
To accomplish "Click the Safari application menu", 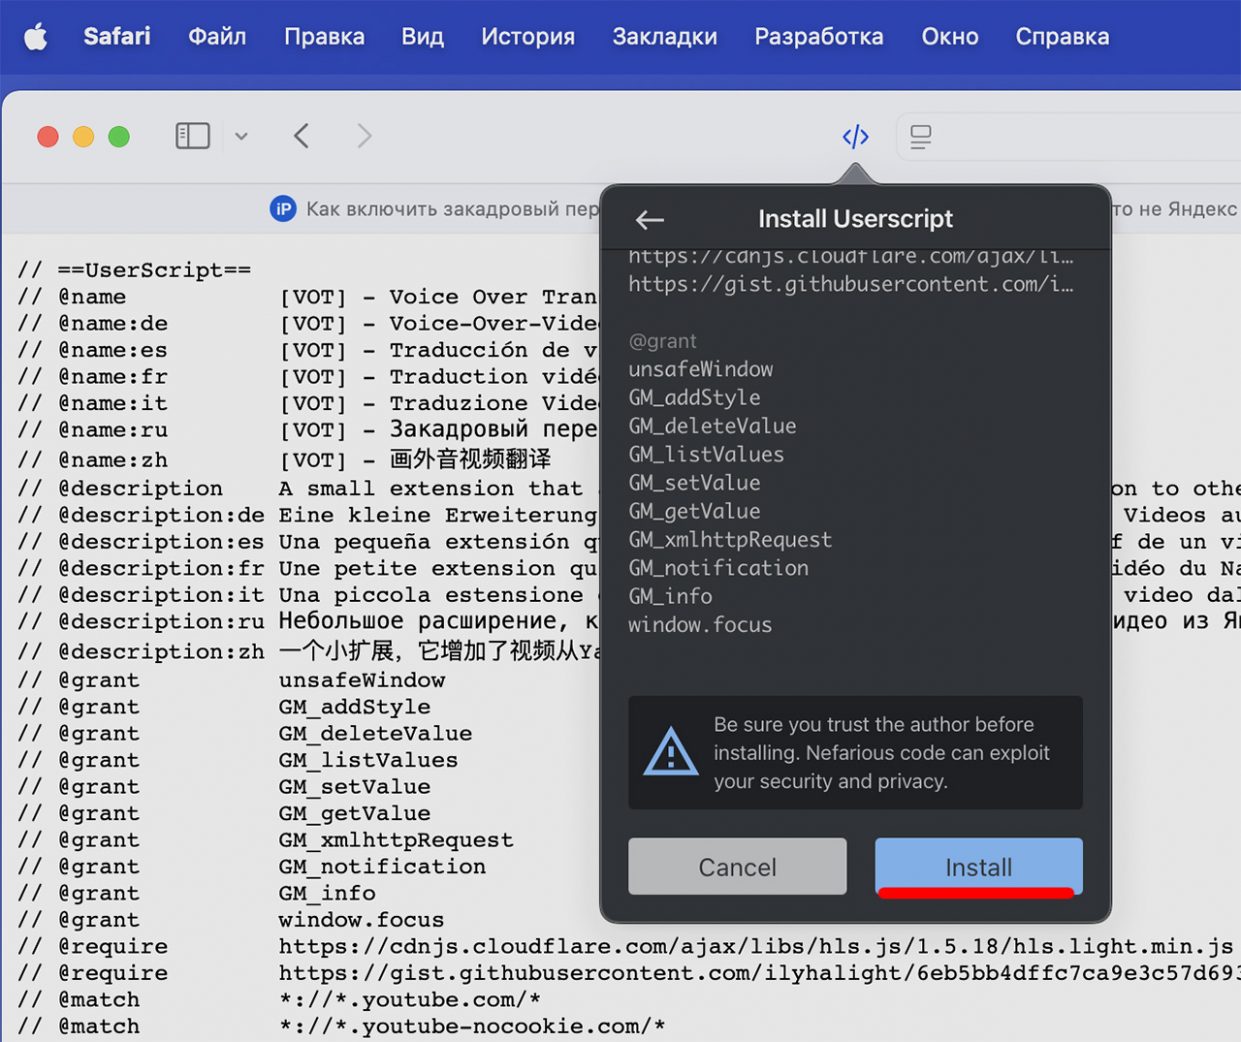I will 117,37.
